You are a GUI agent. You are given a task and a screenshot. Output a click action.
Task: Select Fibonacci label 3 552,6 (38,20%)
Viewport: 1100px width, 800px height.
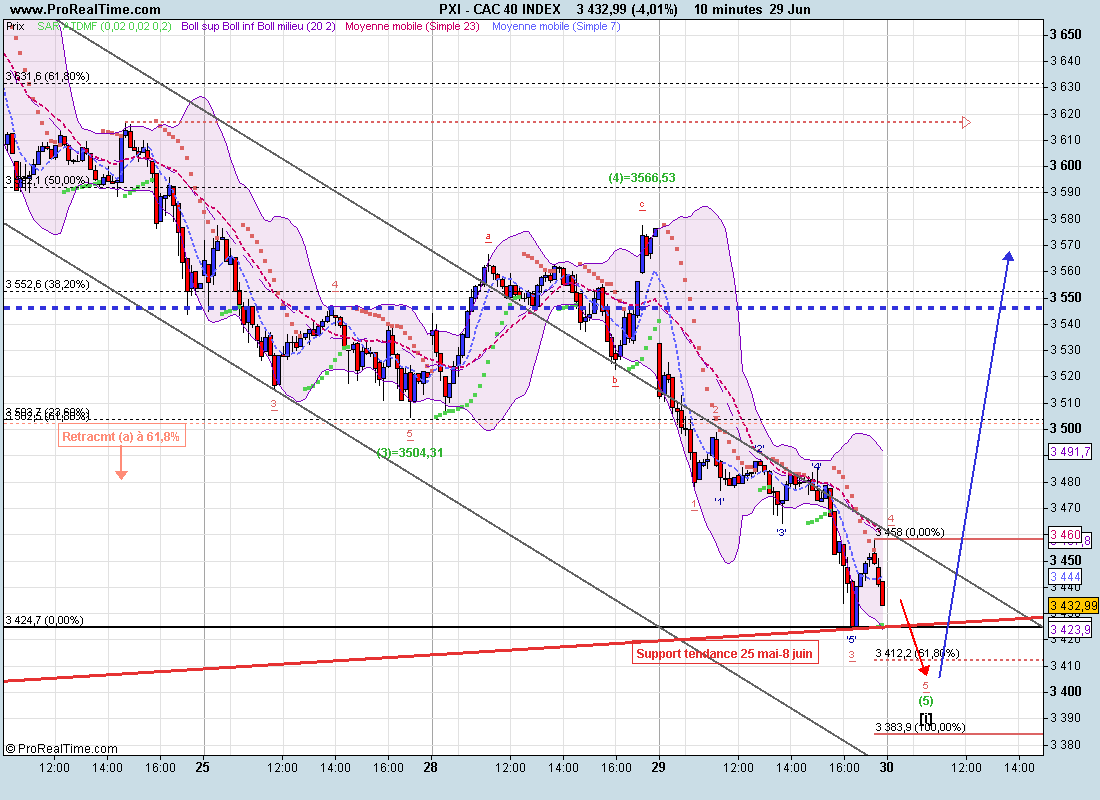(47, 284)
